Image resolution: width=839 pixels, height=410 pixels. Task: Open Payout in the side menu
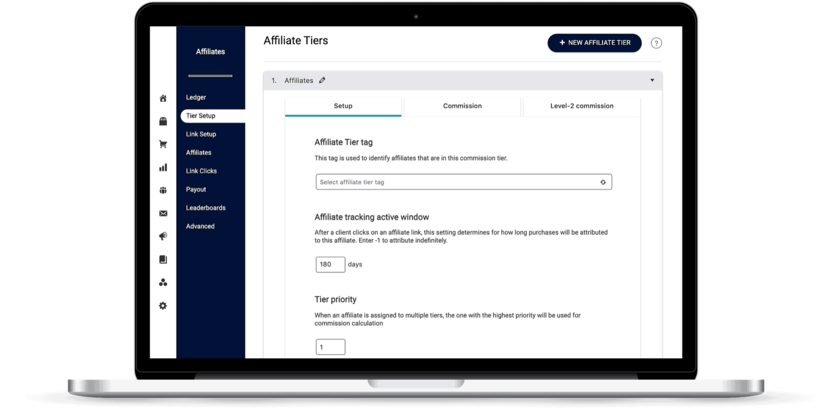pos(196,189)
